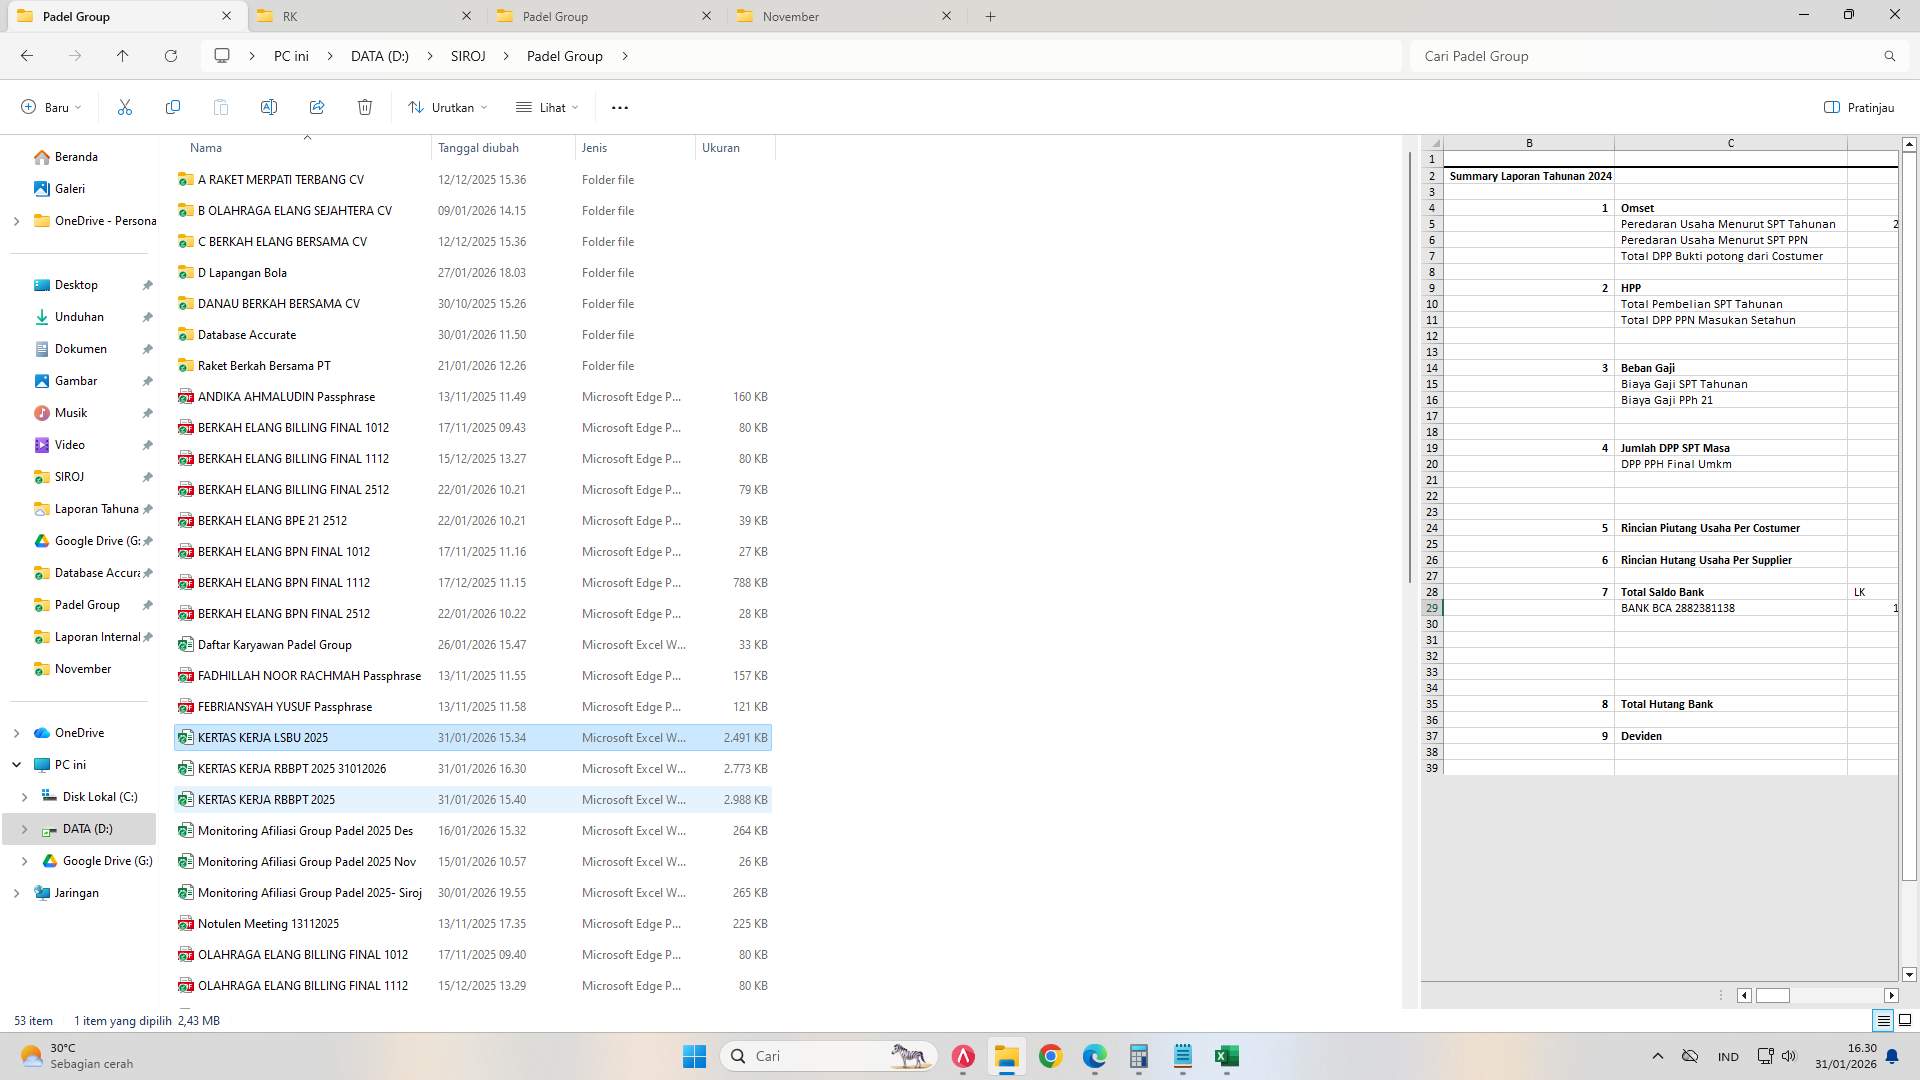This screenshot has height=1080, width=1920.
Task: Click the Refresh icon in the address bar
Action: tap(170, 56)
